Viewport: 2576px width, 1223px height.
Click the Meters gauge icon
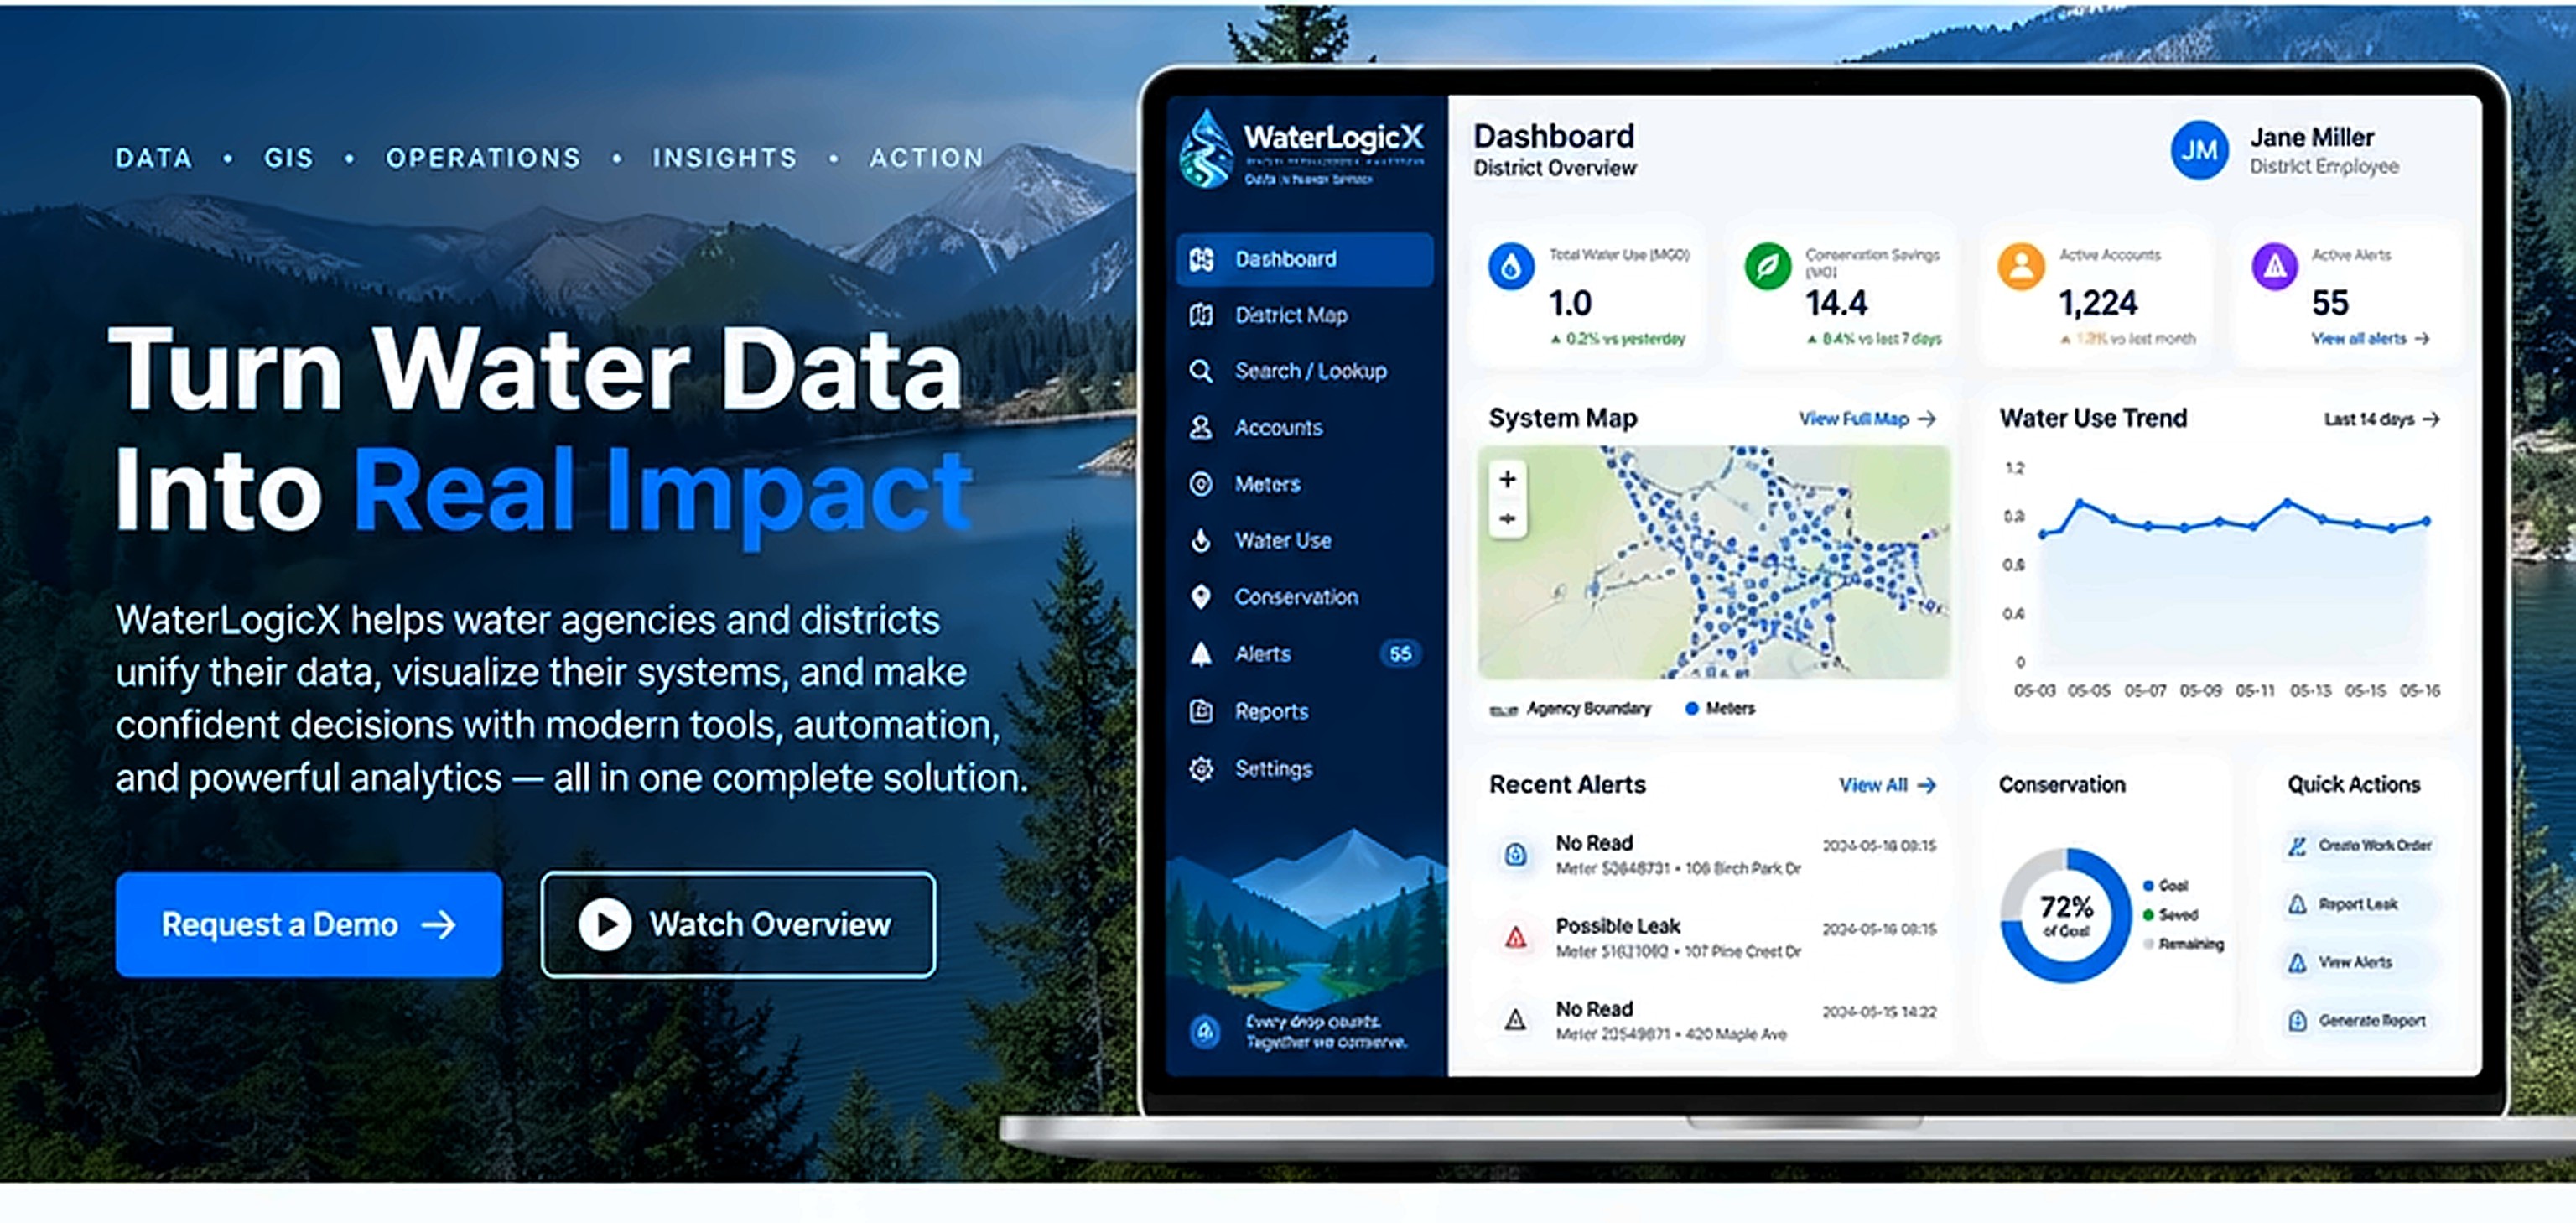[x=1201, y=484]
